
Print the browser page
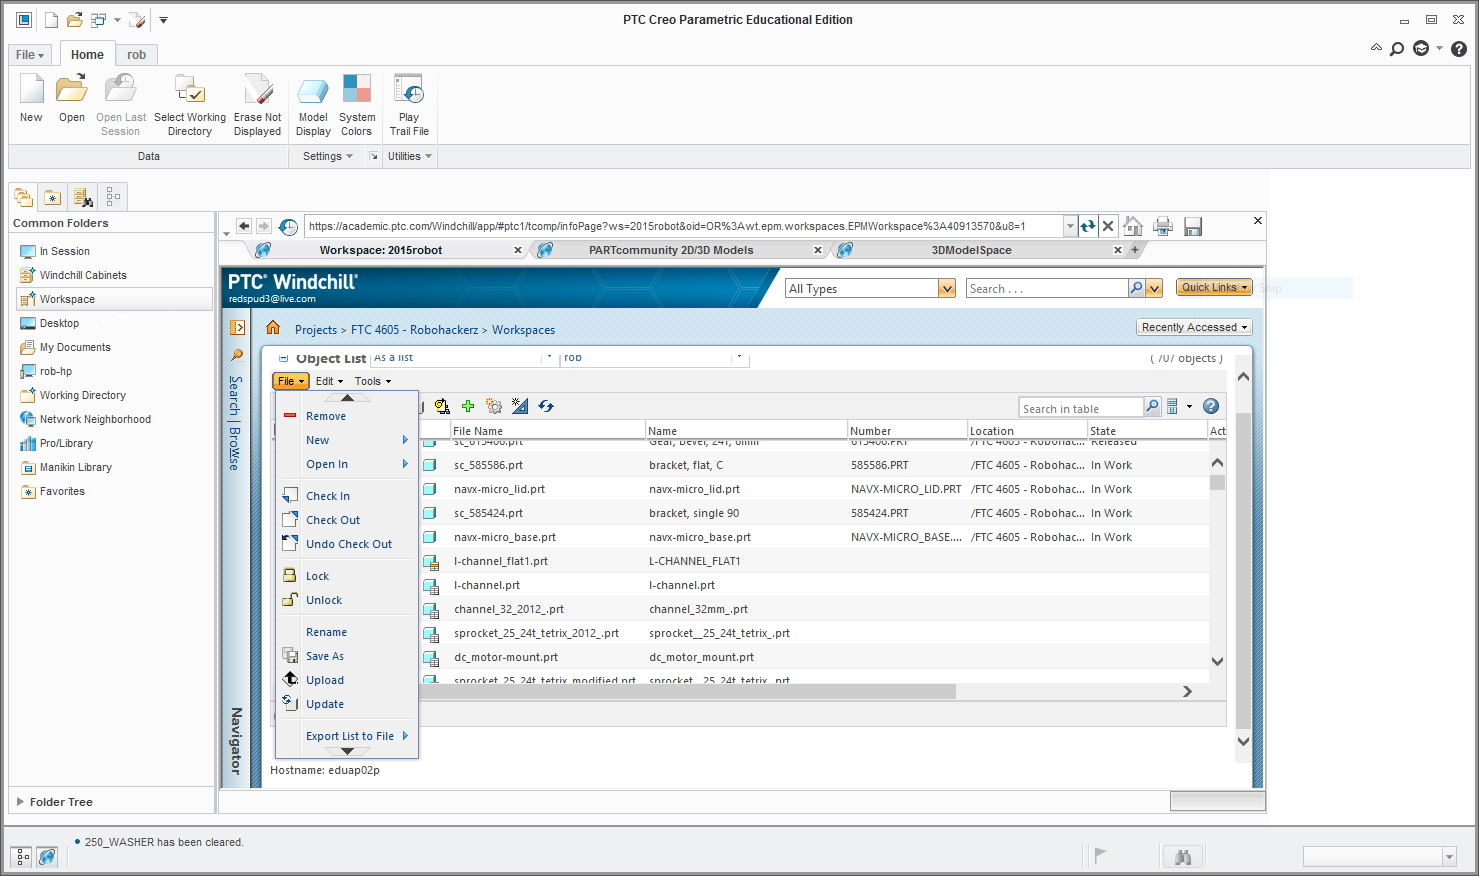tap(1163, 226)
